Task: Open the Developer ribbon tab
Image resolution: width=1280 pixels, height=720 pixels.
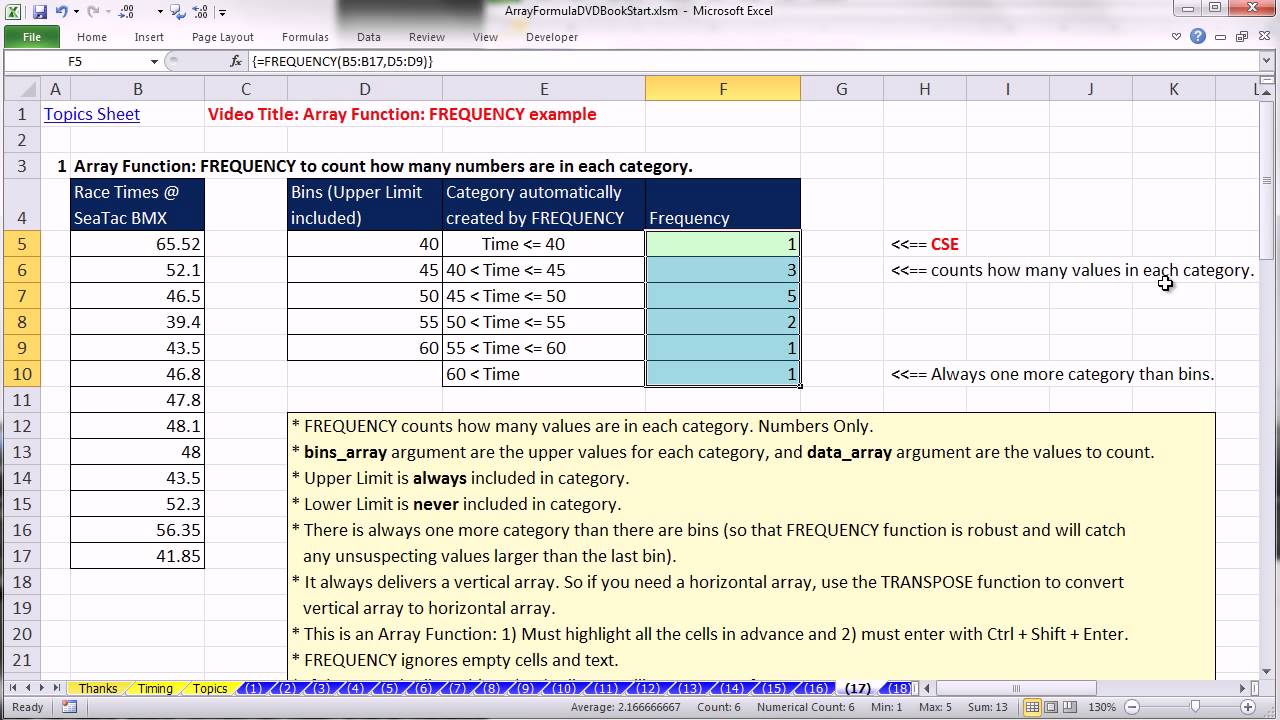Action: [x=552, y=37]
